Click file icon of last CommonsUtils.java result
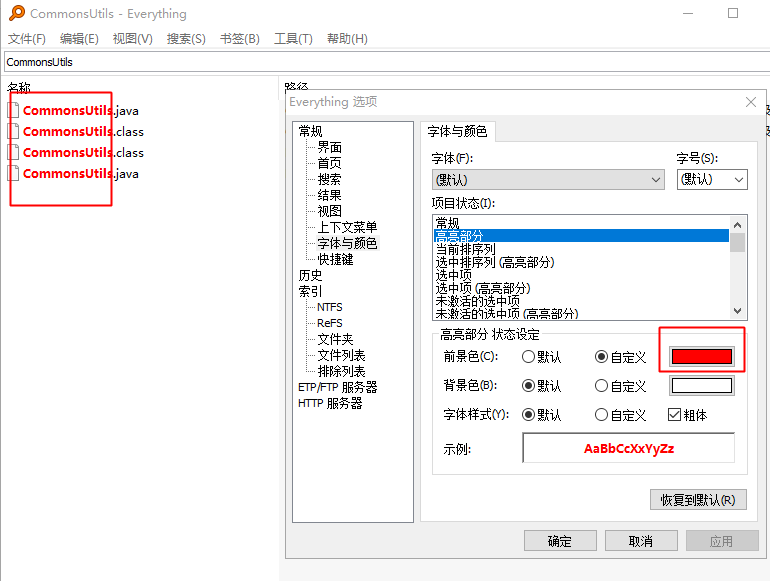This screenshot has width=770, height=581. click(x=14, y=174)
